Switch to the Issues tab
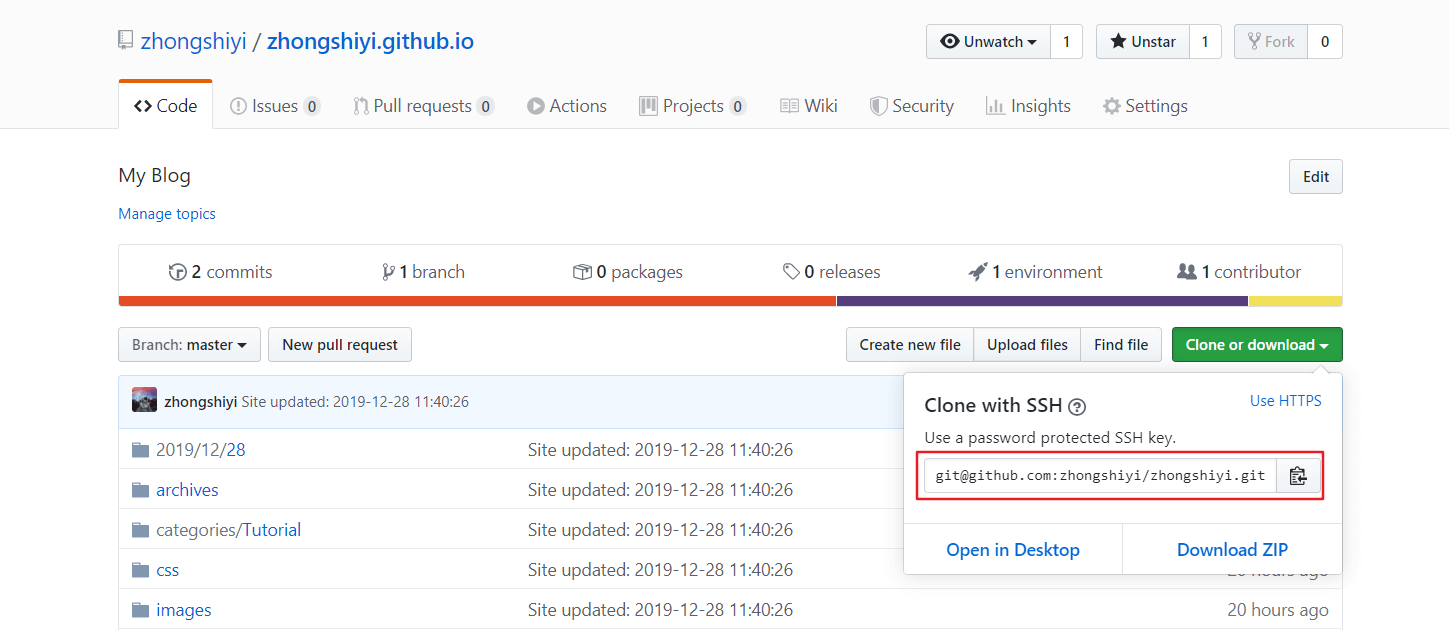 coord(274,106)
